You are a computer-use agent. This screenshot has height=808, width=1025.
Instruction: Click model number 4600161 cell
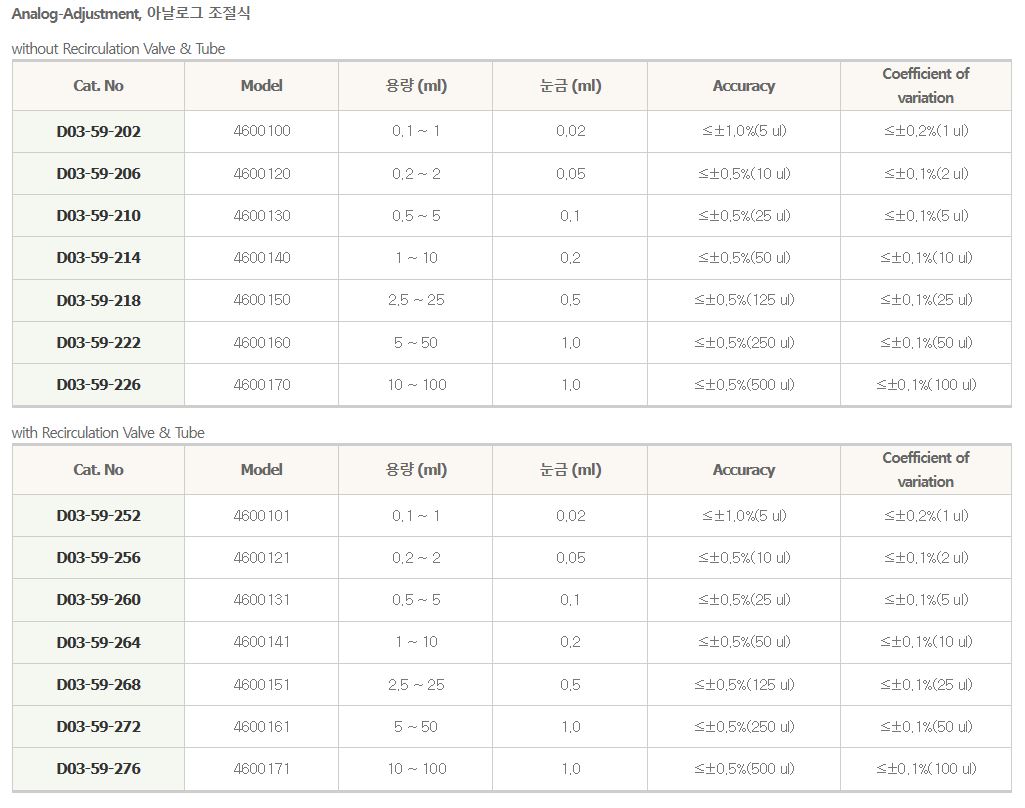261,727
